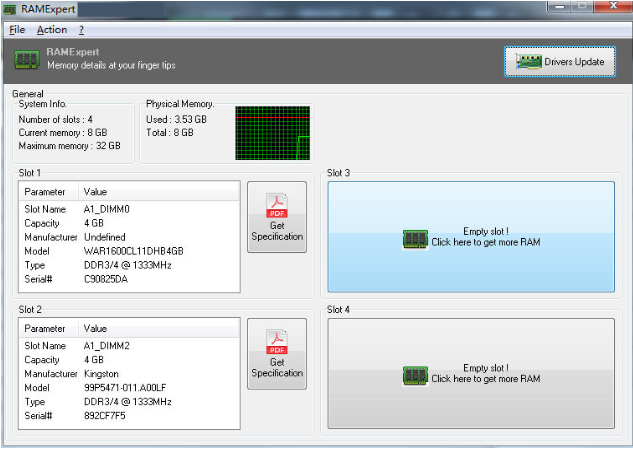Click the Empty Slot 3 get more RAM panel
The width and height of the screenshot is (633, 449).
470,237
